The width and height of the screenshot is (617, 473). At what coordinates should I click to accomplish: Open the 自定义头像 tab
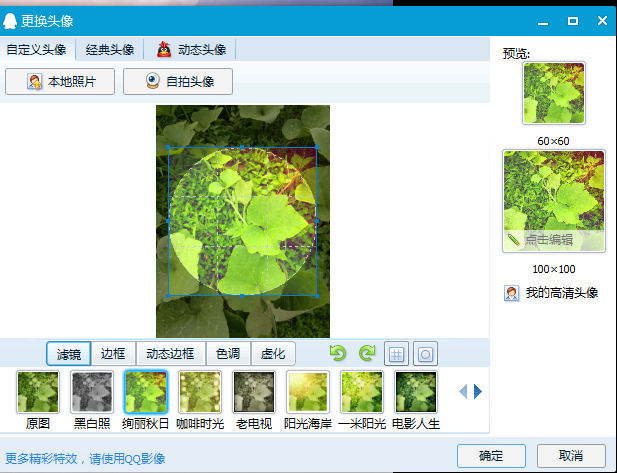point(36,50)
